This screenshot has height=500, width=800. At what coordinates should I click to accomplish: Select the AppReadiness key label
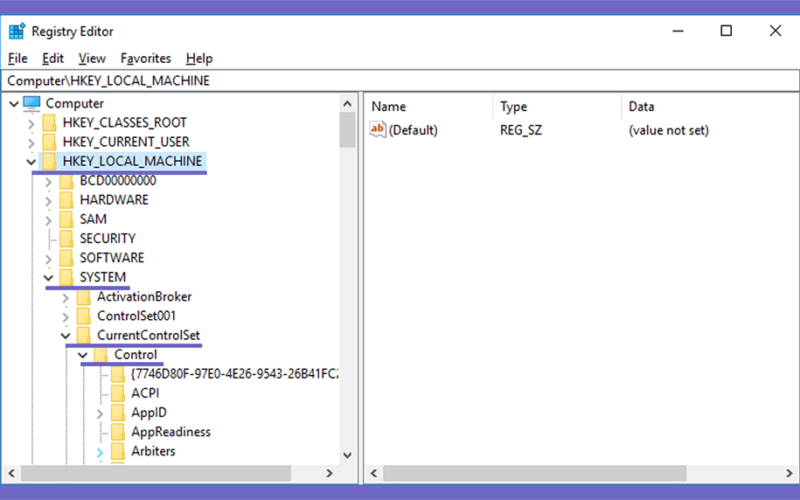(171, 432)
